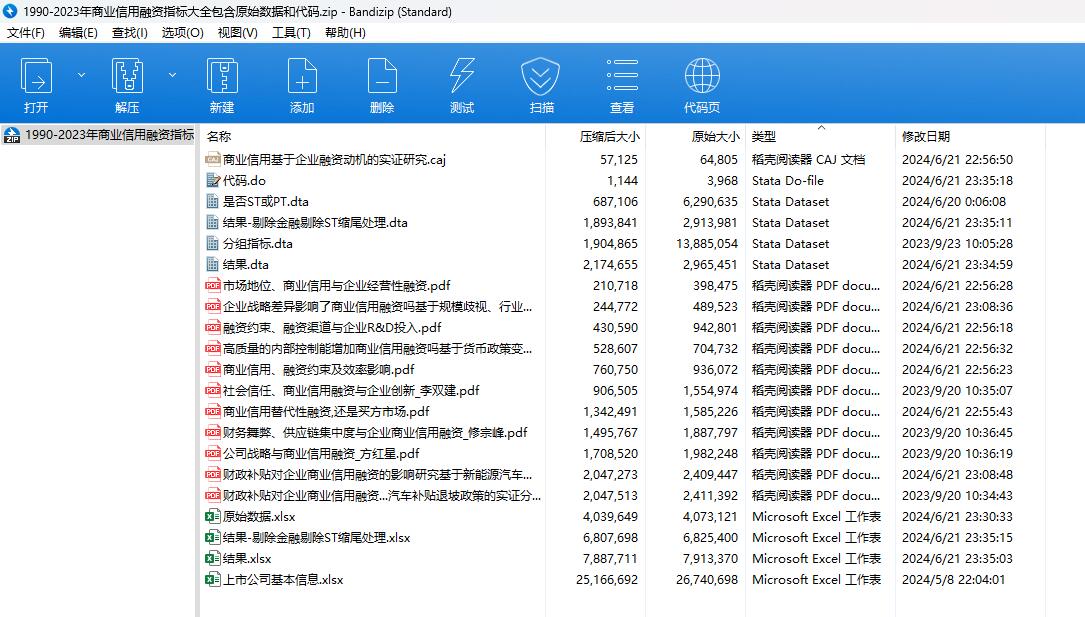The height and width of the screenshot is (617, 1085).
Task: Click the PDF icon for 市场地位、商业信用与企业经营性融资.pdf
Action: [212, 286]
